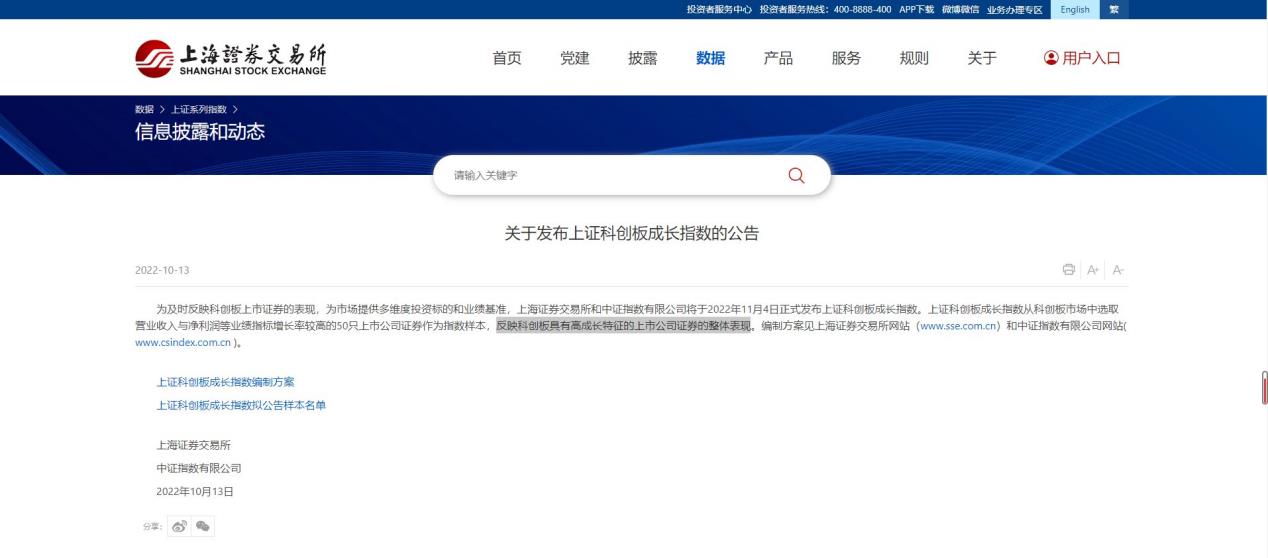This screenshot has width=1268, height=558.
Task: Share the article to Weibo
Action: 179,526
